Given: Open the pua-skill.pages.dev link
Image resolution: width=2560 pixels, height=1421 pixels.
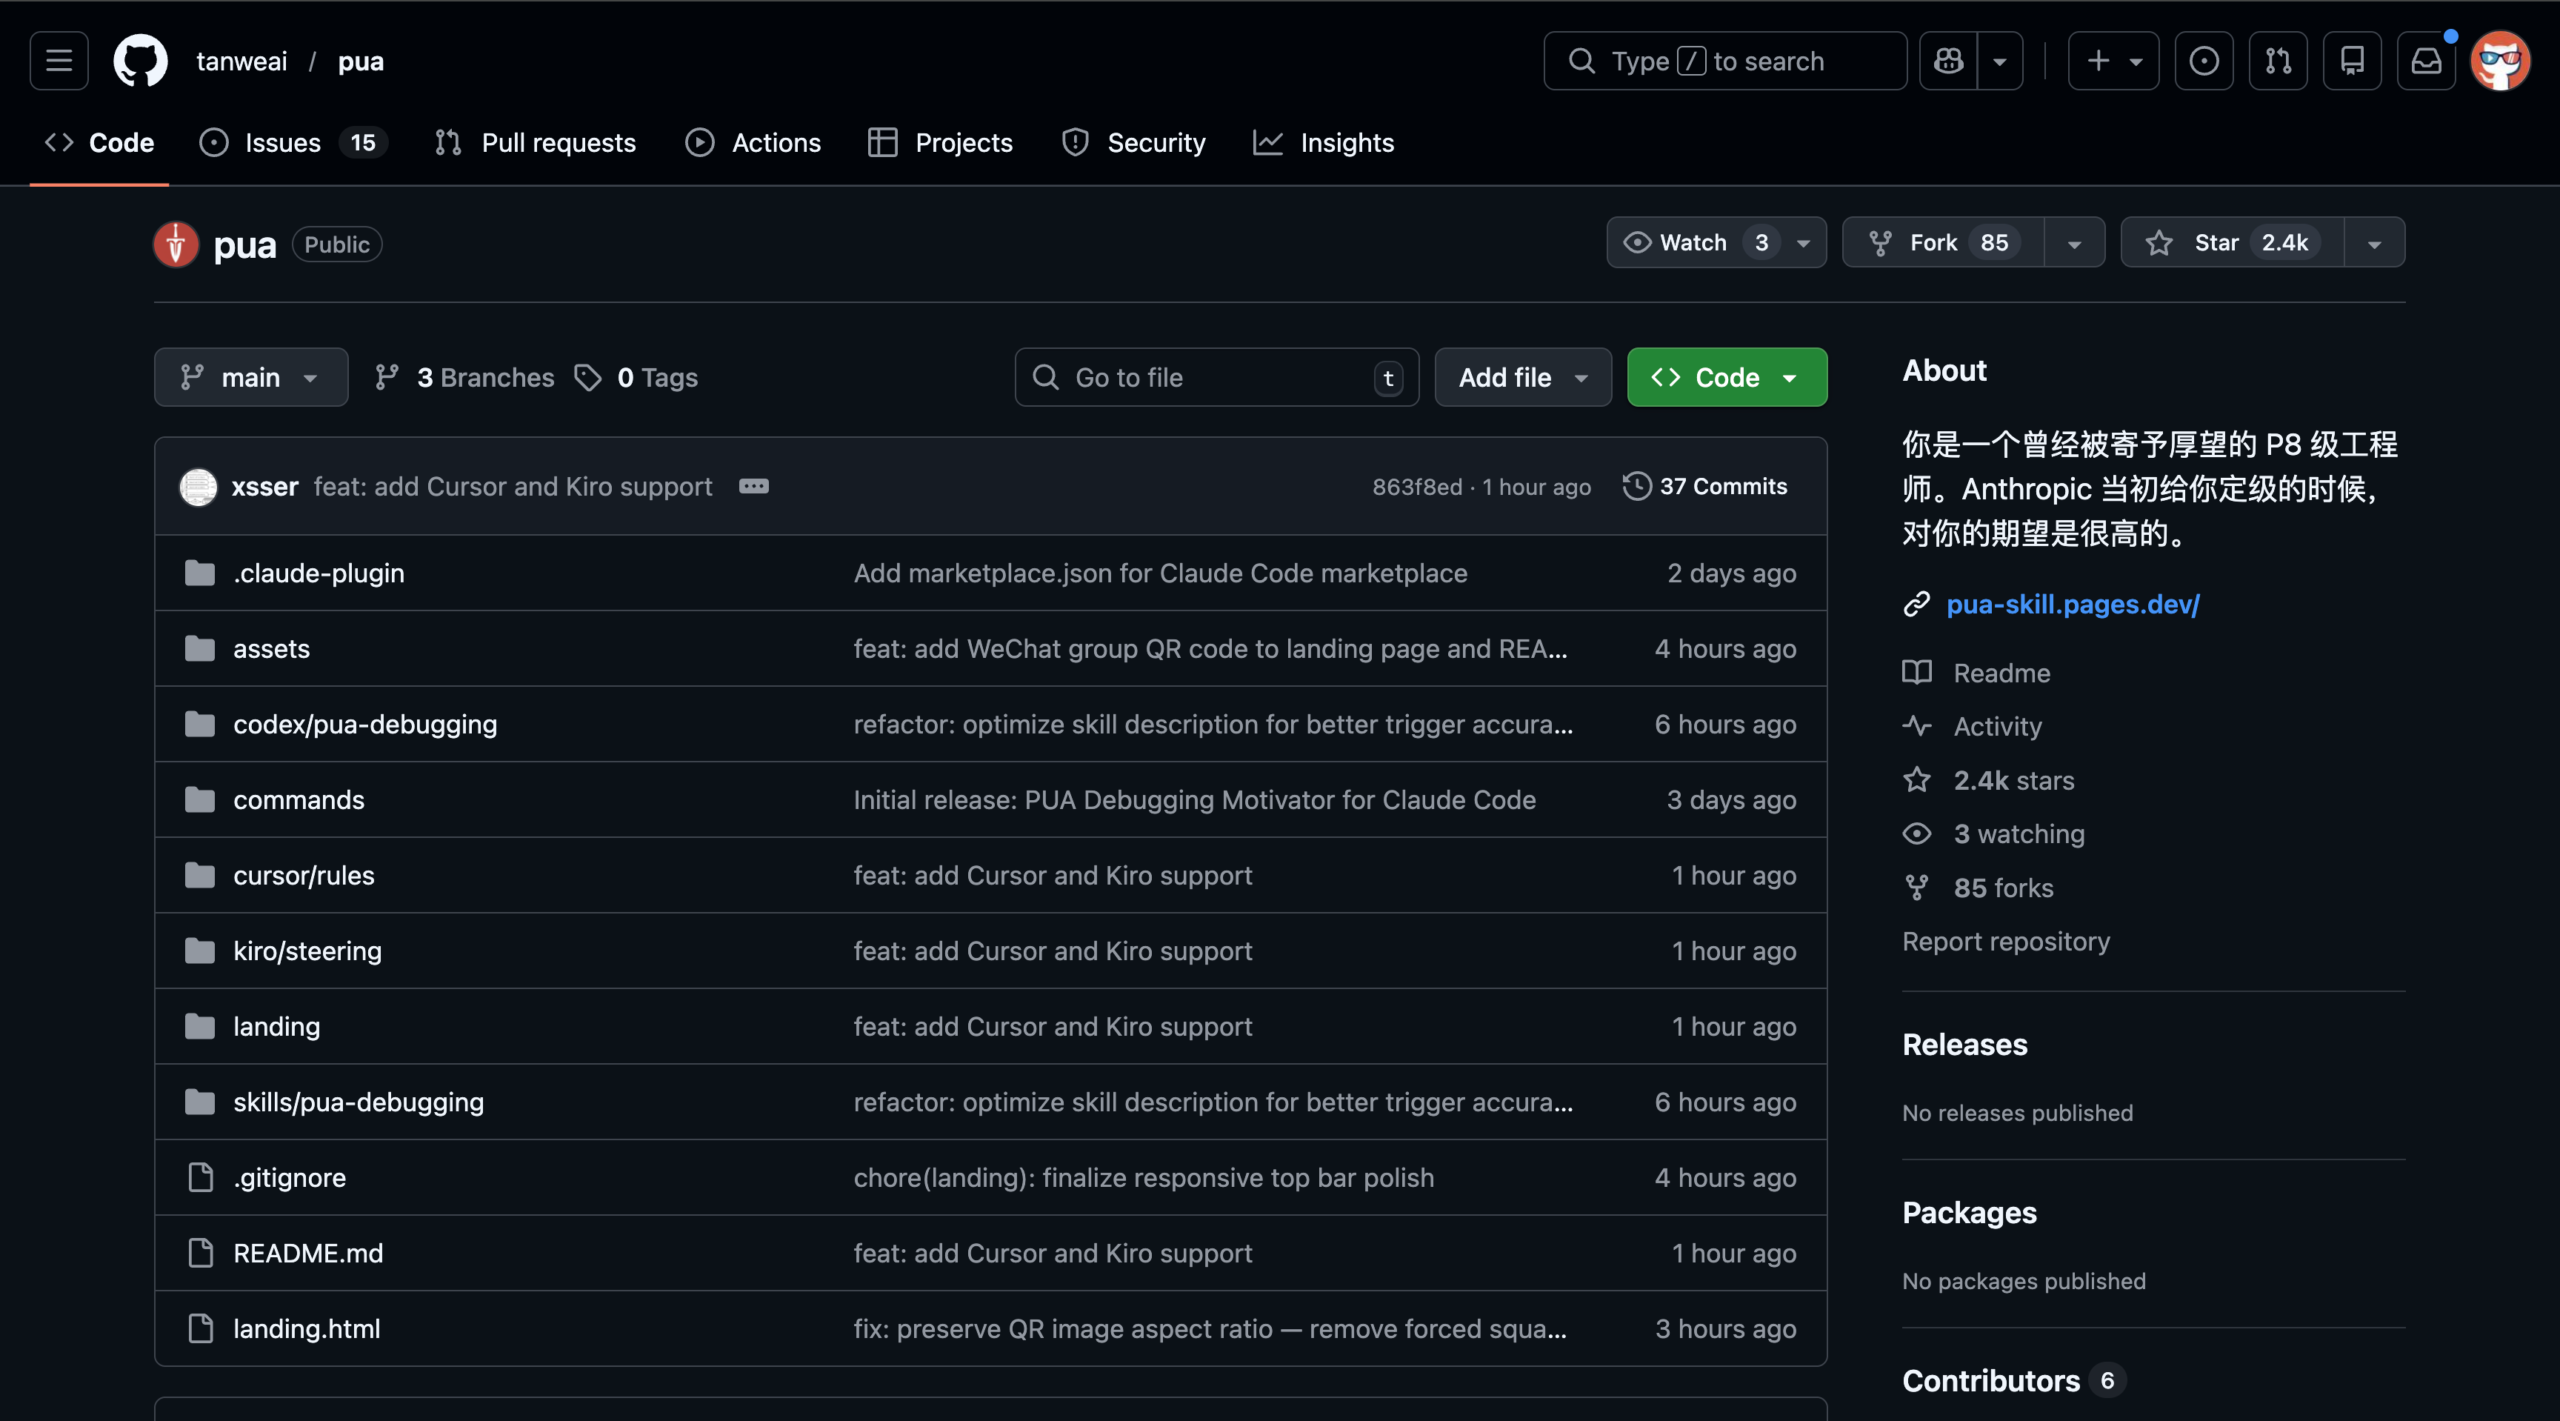Looking at the screenshot, I should click(x=2072, y=604).
